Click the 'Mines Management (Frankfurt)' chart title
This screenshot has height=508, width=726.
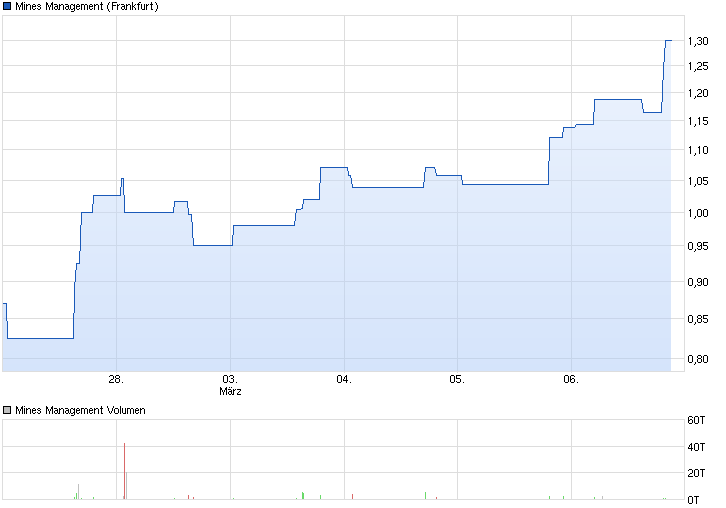pyautogui.click(x=87, y=6)
